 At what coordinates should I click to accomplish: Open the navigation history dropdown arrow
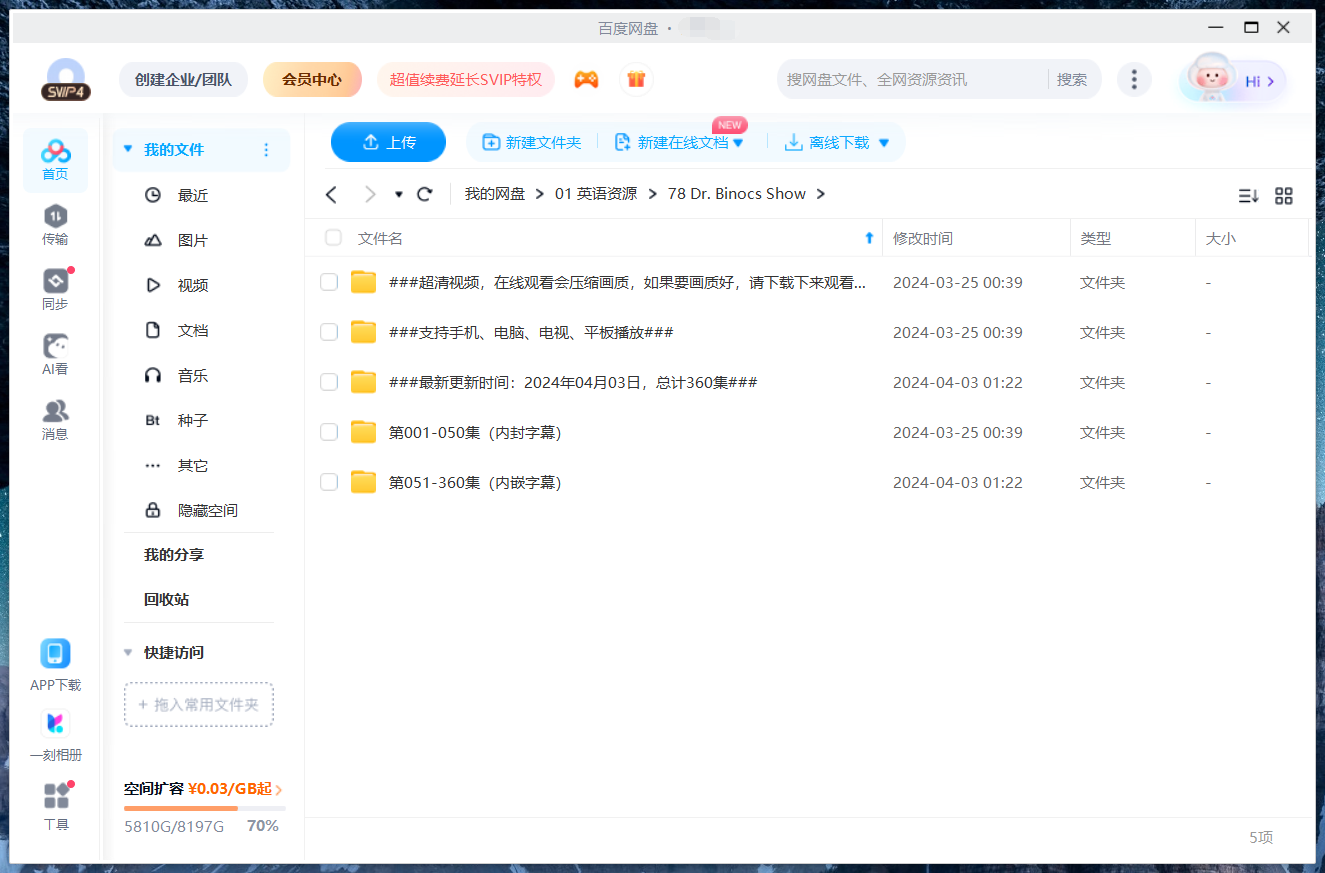[399, 194]
